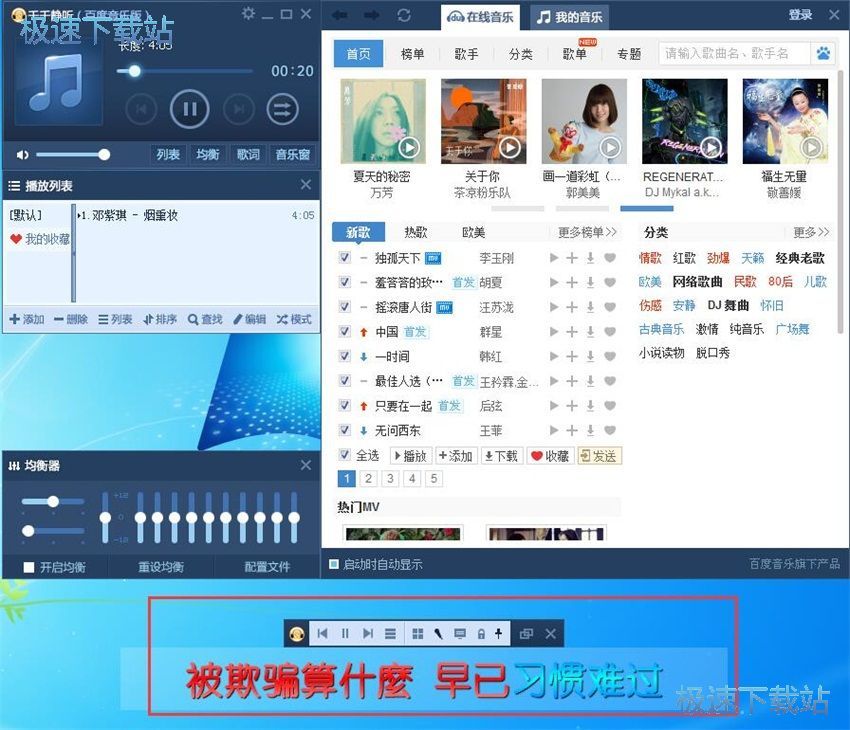
Task: Open the 排序 sort menu
Action: (x=160, y=319)
